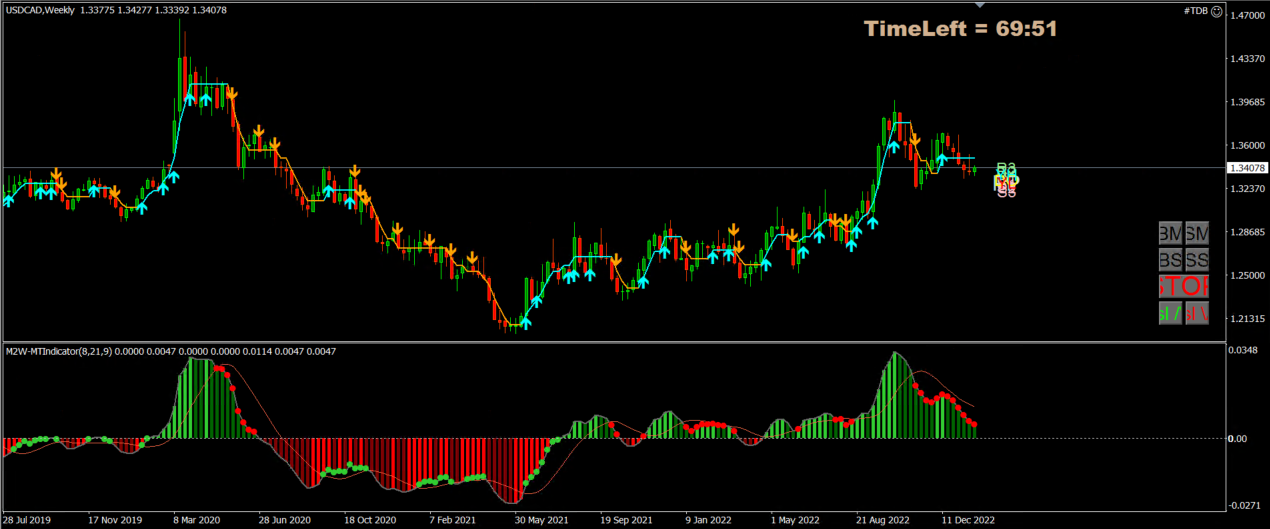
Task: Click the SS trade button
Action: pos(1197,260)
